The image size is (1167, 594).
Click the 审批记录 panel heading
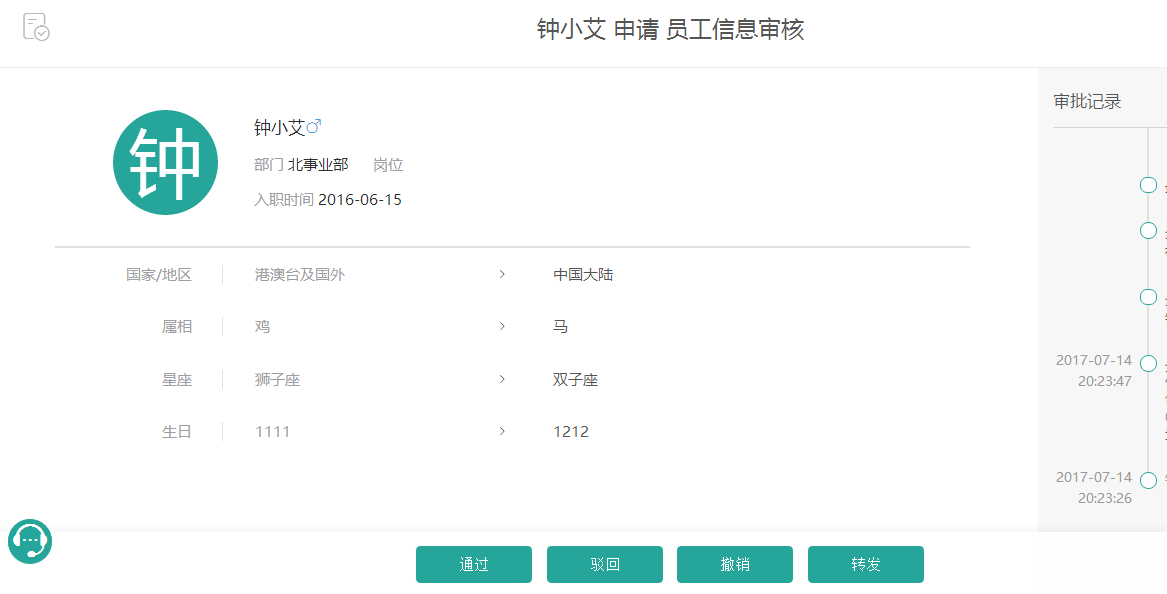click(x=1087, y=101)
